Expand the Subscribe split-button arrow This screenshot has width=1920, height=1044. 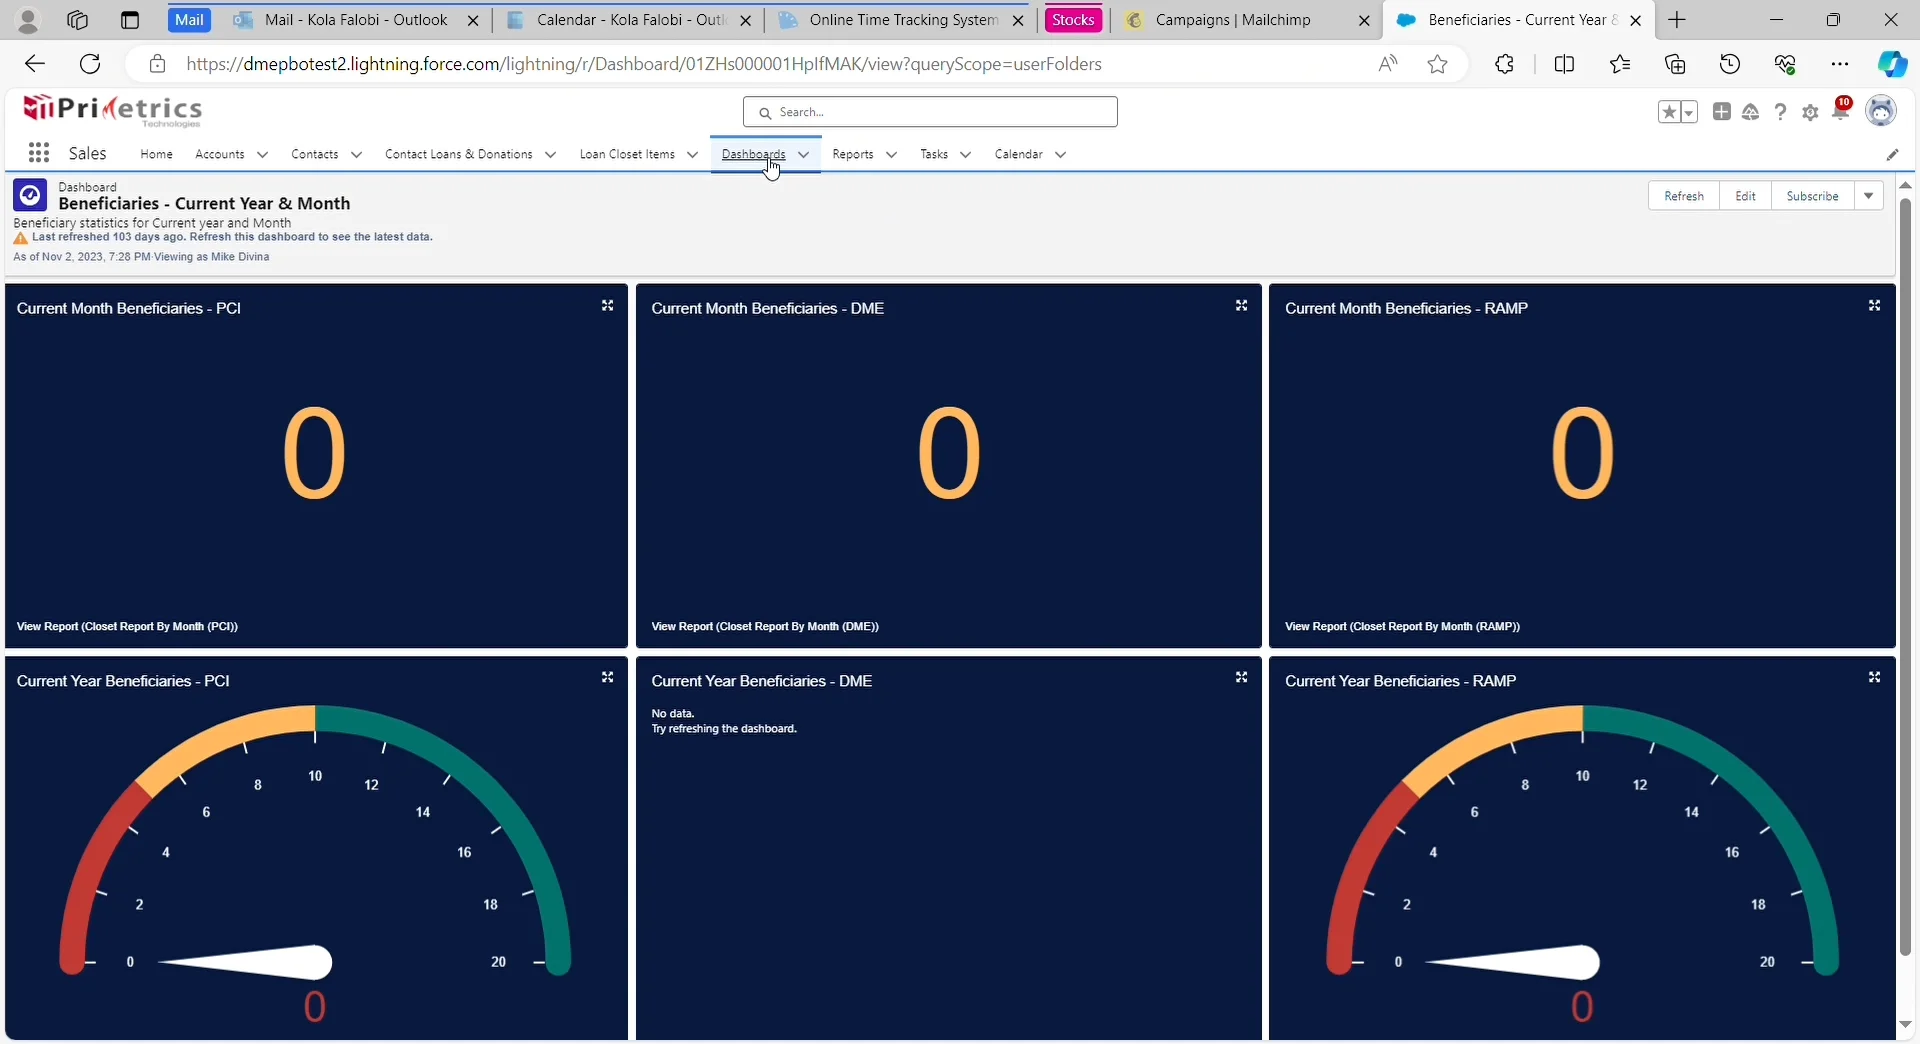pos(1869,196)
